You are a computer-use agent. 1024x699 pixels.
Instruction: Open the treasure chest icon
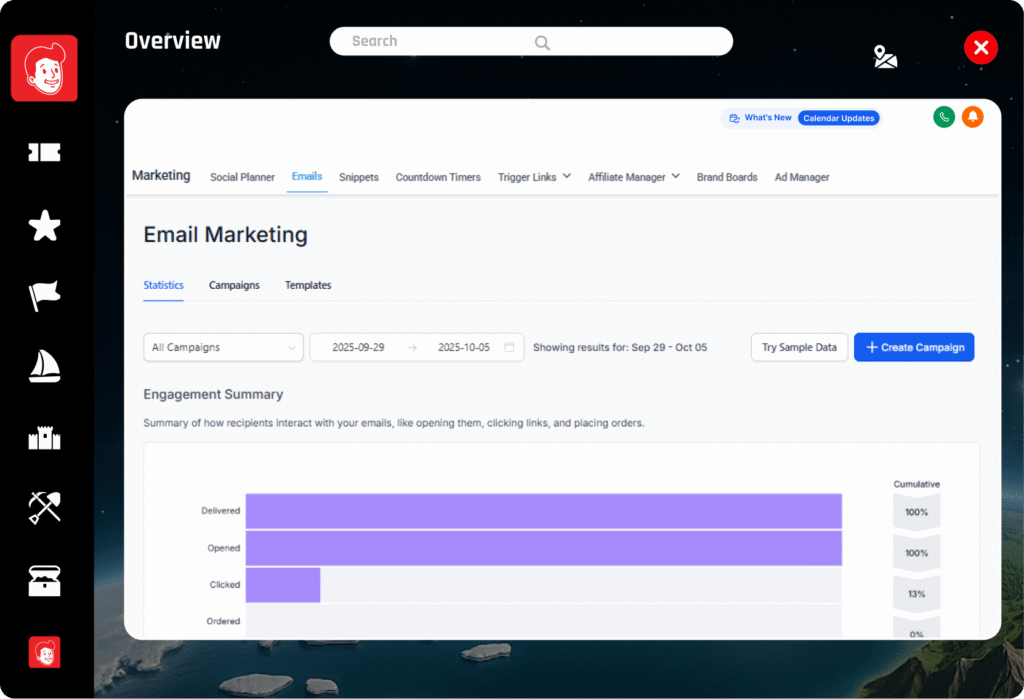[x=44, y=581]
